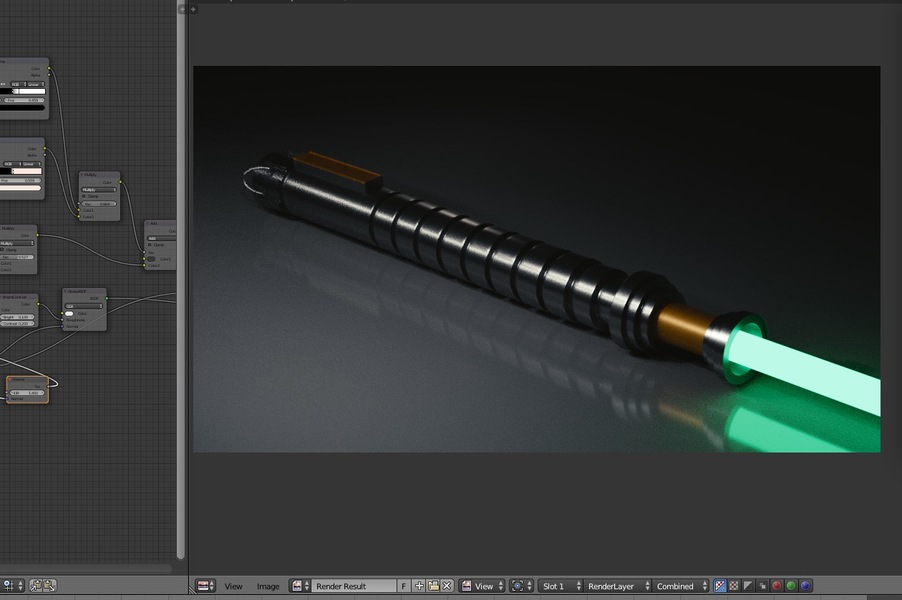Image resolution: width=902 pixels, height=600 pixels.
Task: Collapse the center Multiply node
Action: 83,174
